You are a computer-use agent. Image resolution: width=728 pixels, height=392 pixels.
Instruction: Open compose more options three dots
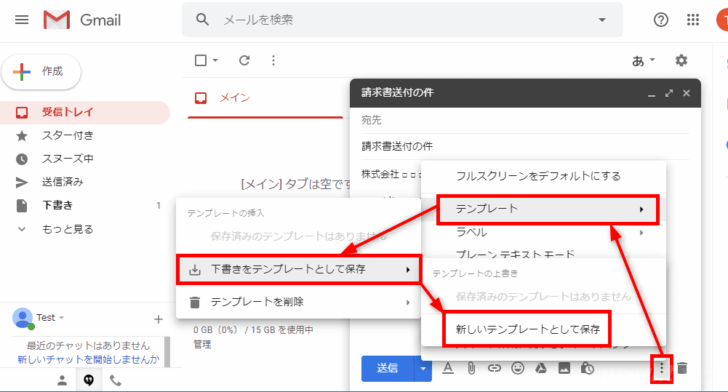tap(662, 369)
